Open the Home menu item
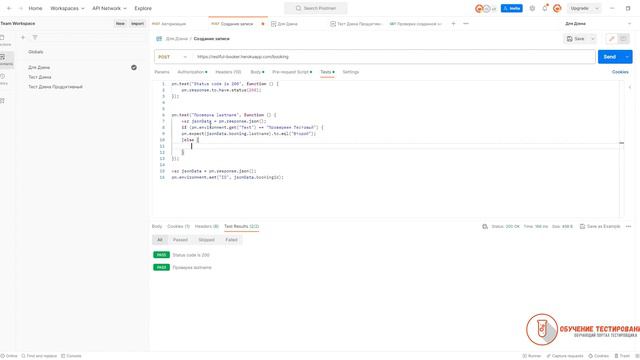The image size is (640, 360). (35, 8)
